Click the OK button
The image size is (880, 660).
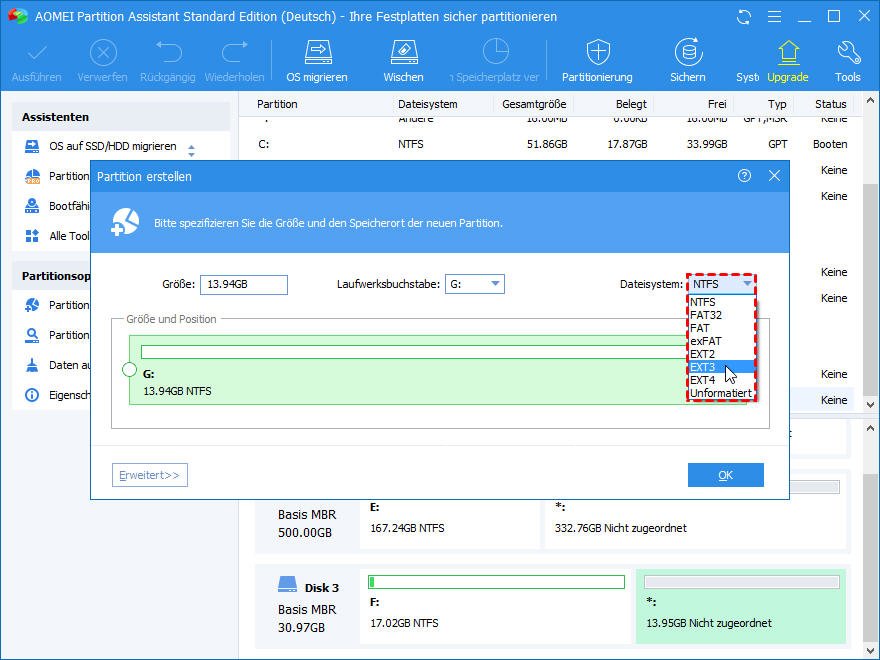tap(726, 475)
